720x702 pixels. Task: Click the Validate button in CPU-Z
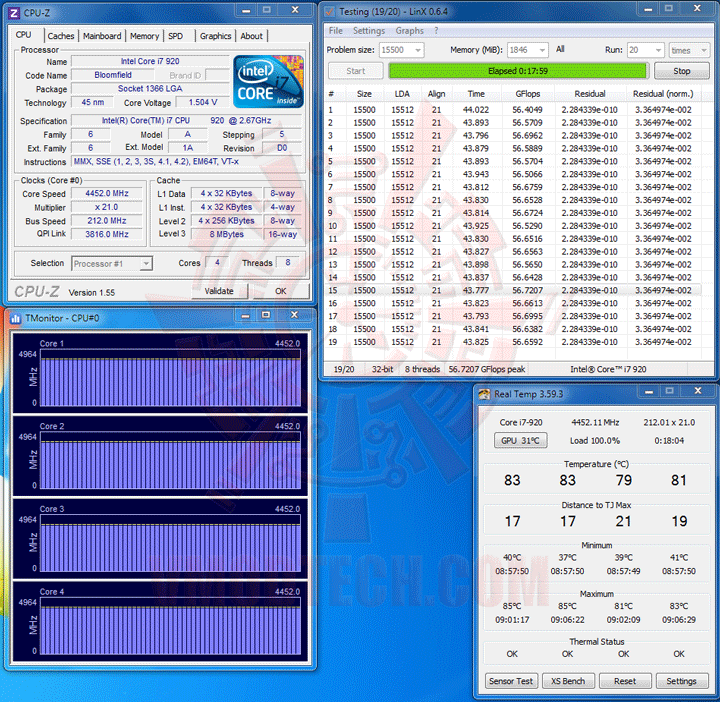[219, 291]
